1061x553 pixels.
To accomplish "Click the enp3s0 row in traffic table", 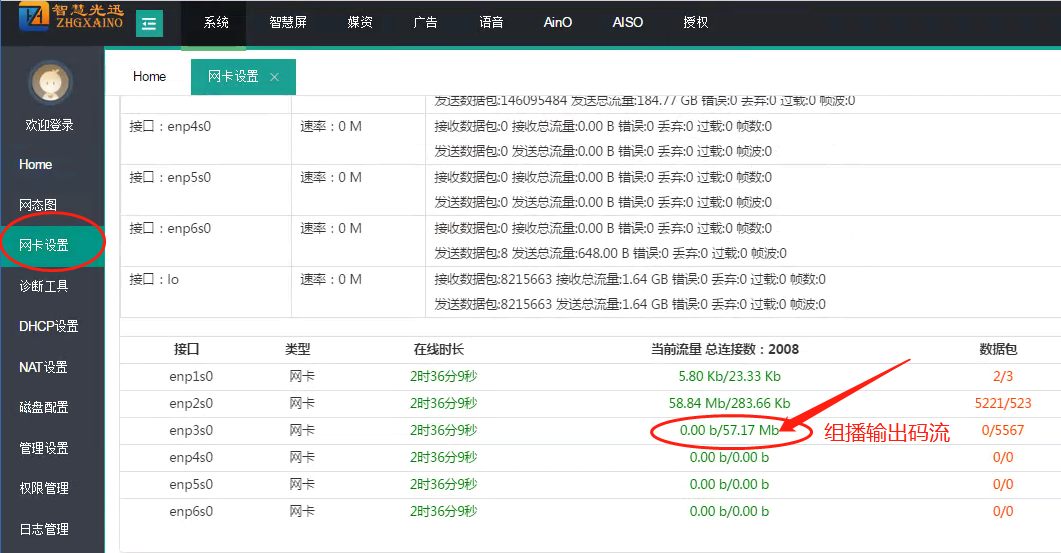I will coord(191,430).
